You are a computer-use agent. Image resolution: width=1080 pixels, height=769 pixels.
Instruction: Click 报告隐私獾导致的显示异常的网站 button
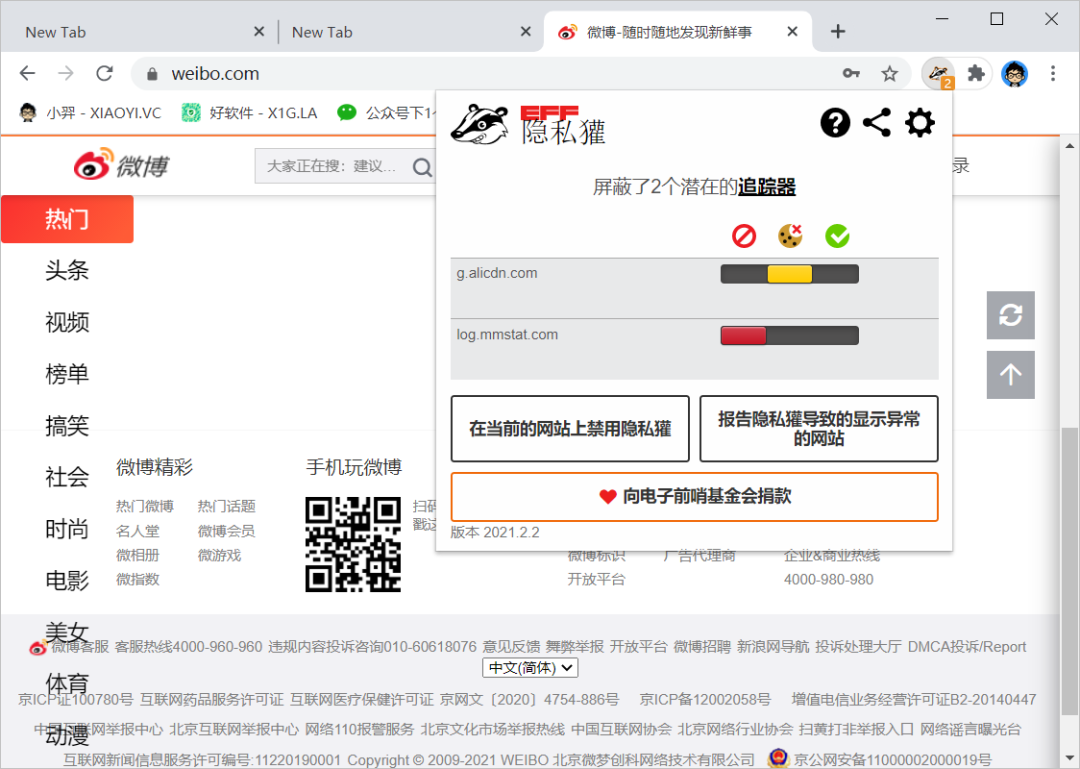click(x=819, y=429)
